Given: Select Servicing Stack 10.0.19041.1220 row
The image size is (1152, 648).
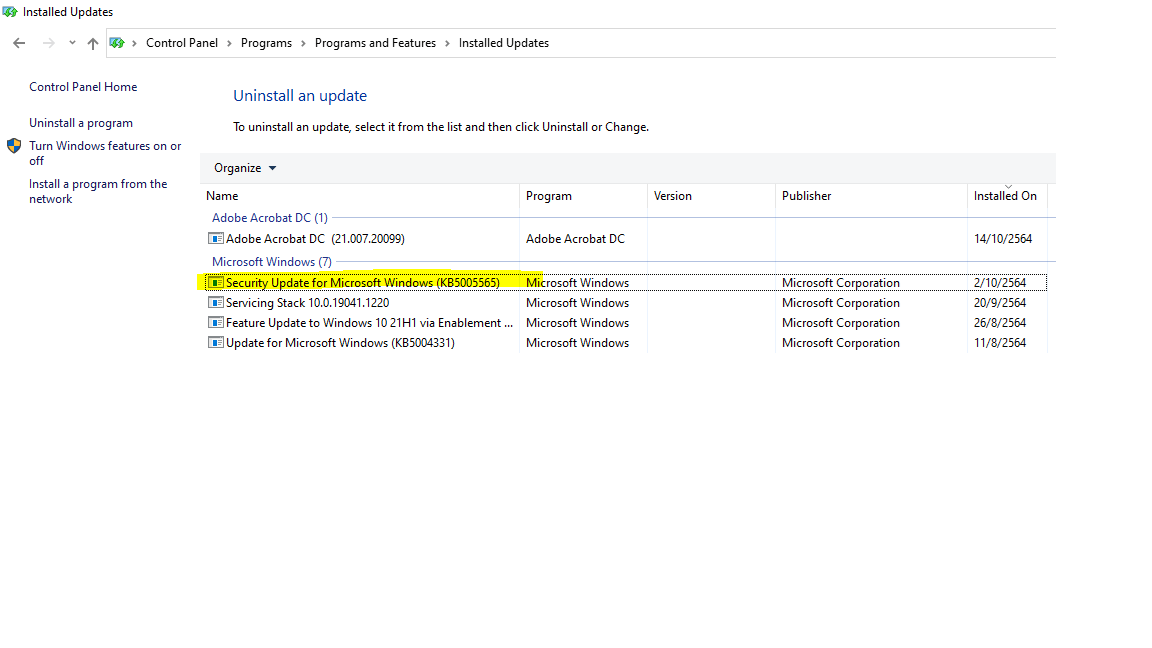Looking at the screenshot, I should [626, 303].
